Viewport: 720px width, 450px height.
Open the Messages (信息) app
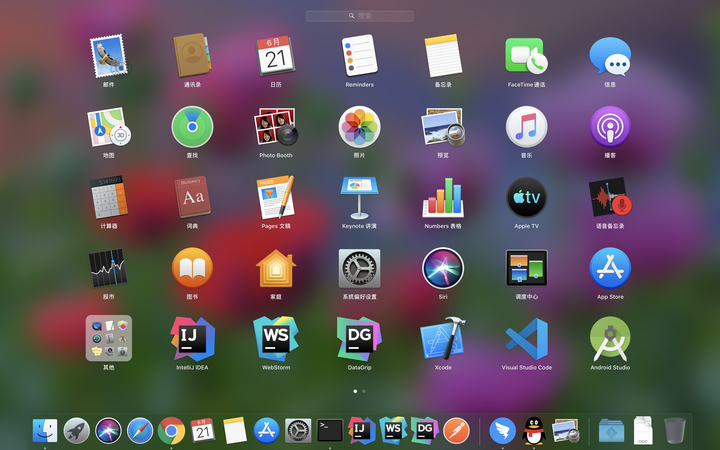pos(610,56)
